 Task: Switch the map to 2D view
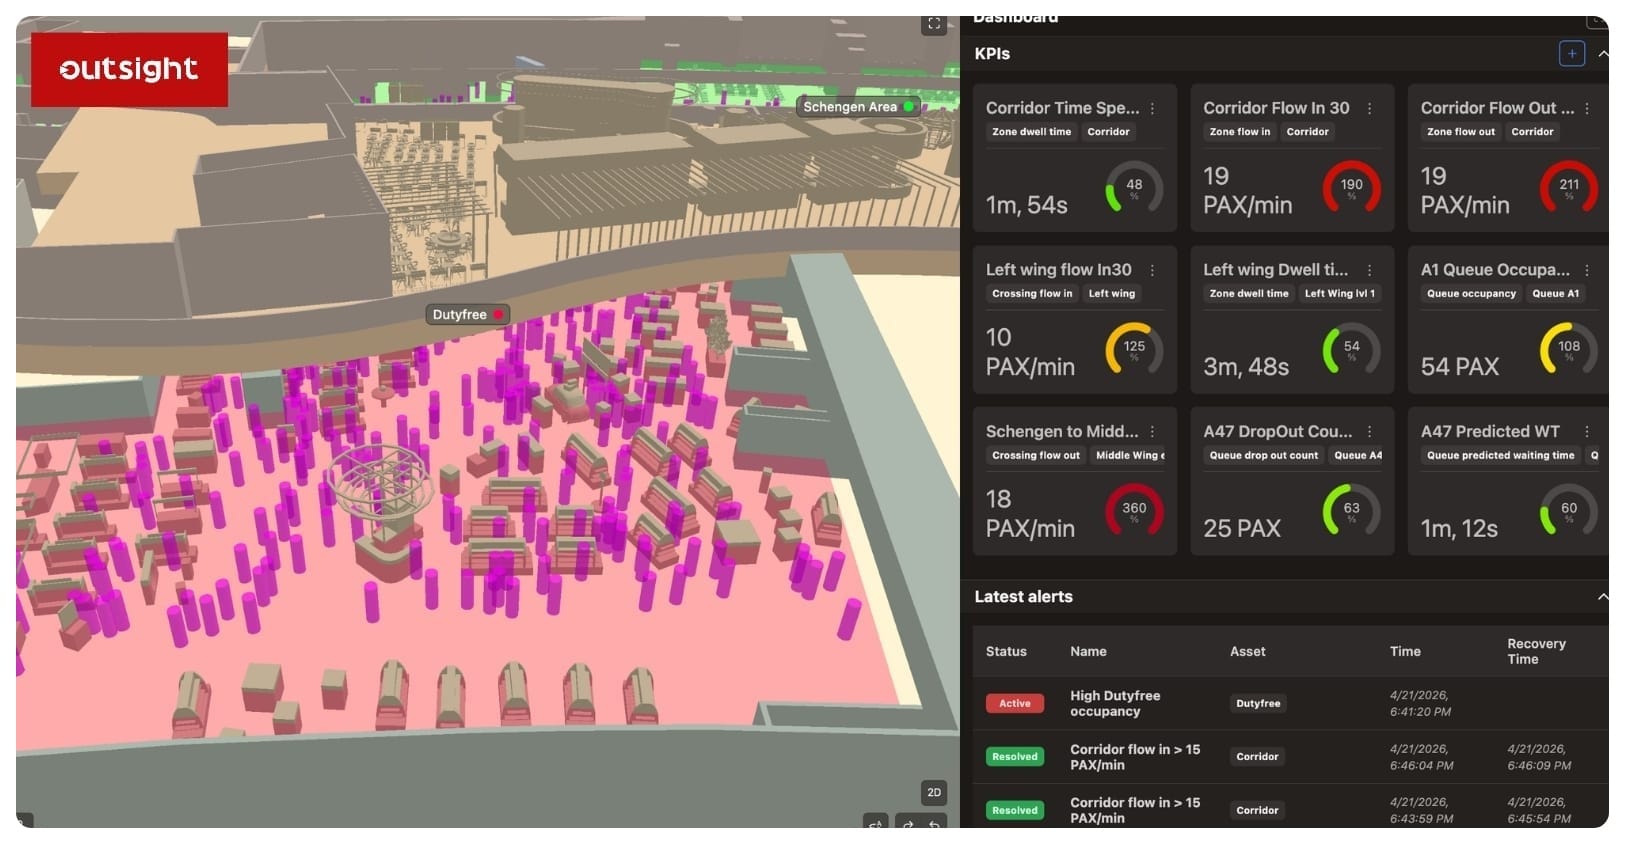pos(934,792)
